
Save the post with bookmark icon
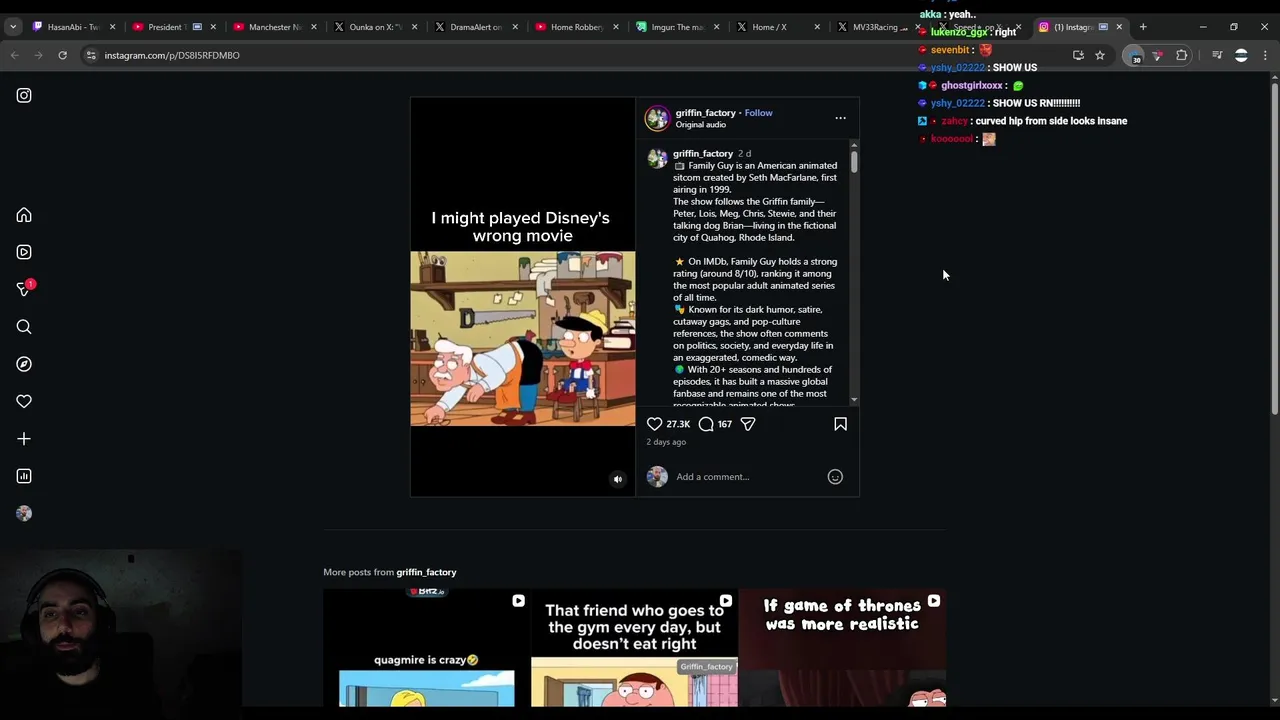[840, 424]
